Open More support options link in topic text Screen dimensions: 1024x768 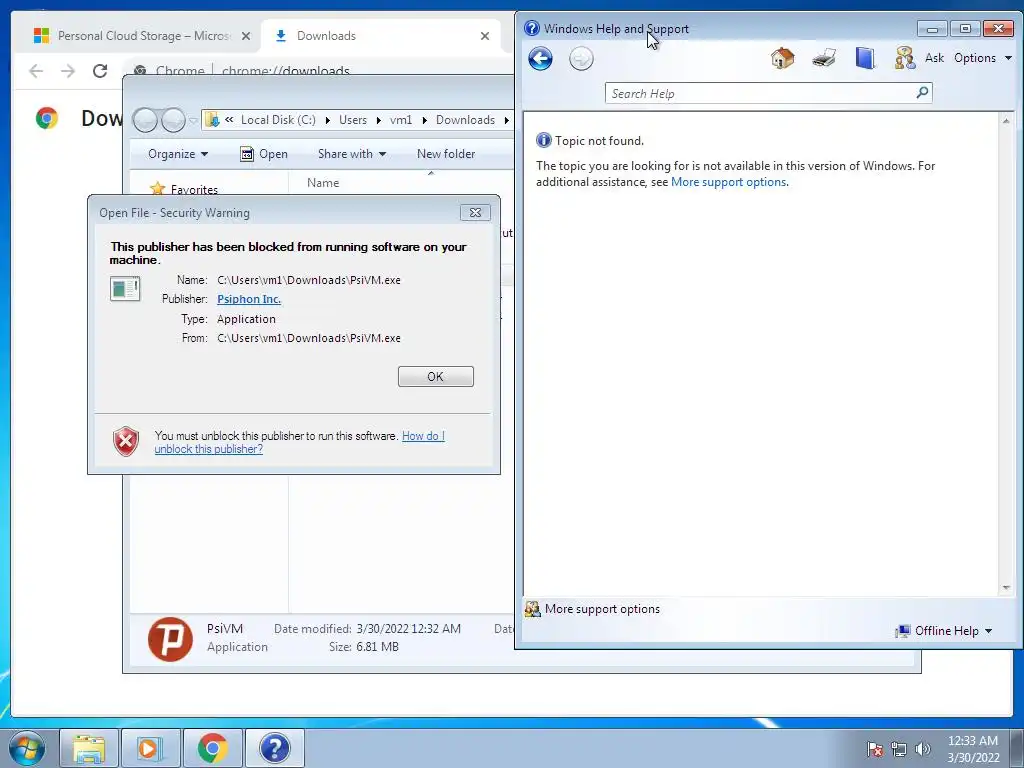coord(728,182)
